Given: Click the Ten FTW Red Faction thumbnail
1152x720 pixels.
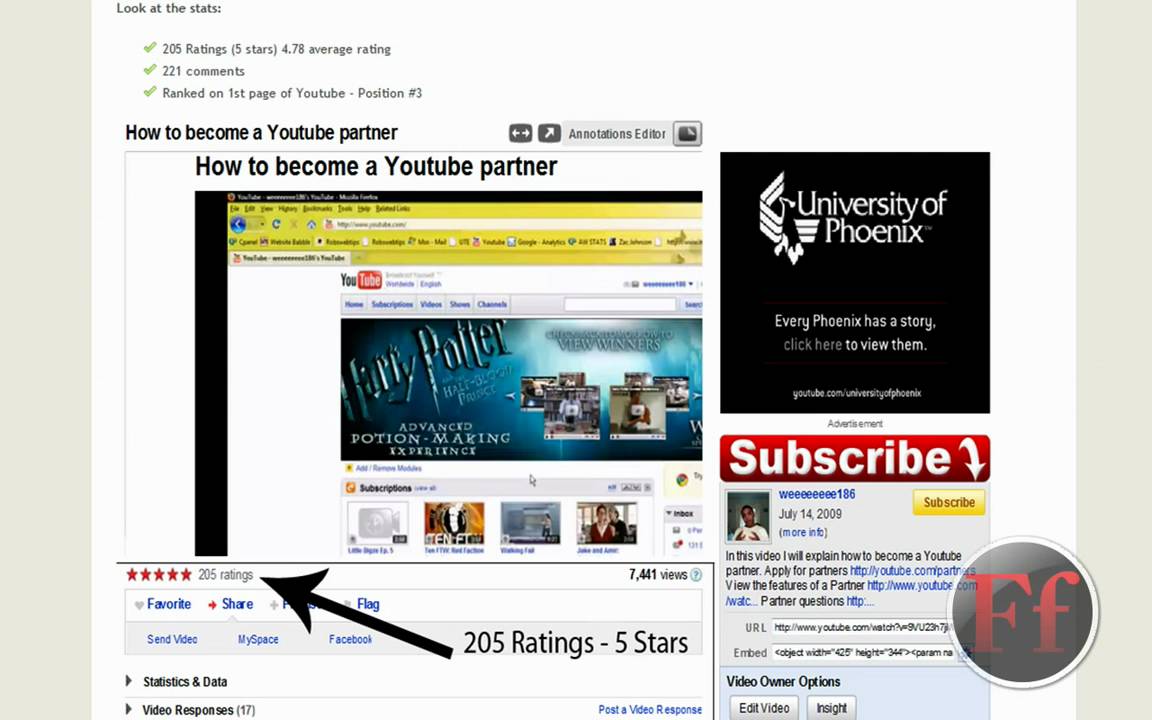Looking at the screenshot, I should click(x=454, y=524).
